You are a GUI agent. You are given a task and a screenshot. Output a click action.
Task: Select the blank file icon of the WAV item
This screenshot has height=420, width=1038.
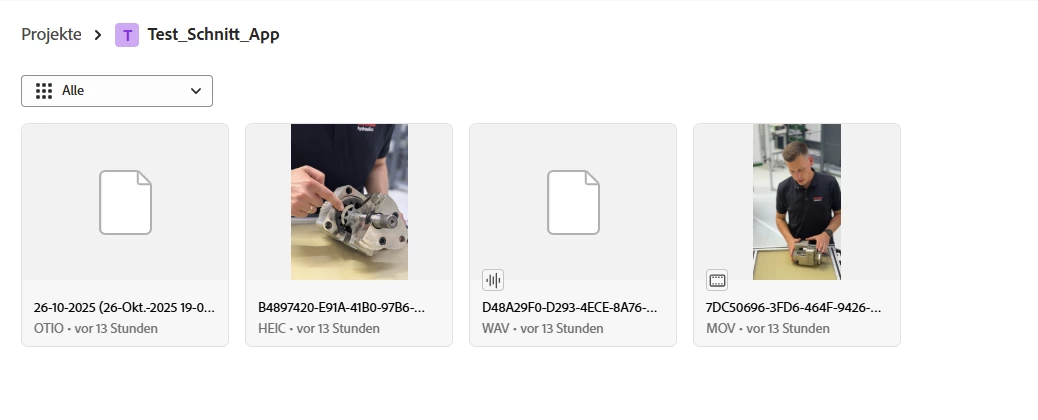point(573,202)
